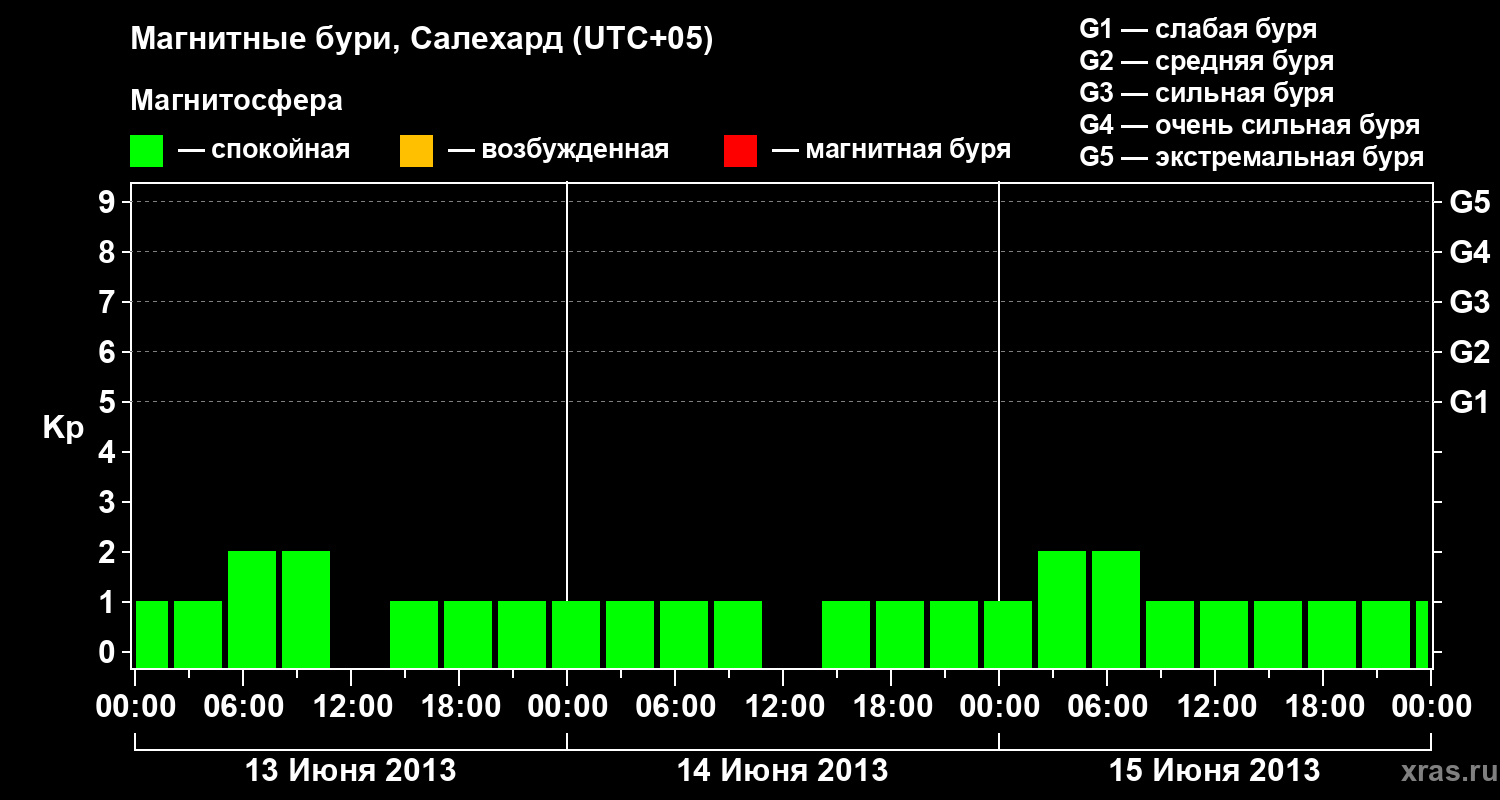This screenshot has width=1500, height=800.
Task: Click 'G1 — слабая буря' legend line
Action: point(1198,29)
